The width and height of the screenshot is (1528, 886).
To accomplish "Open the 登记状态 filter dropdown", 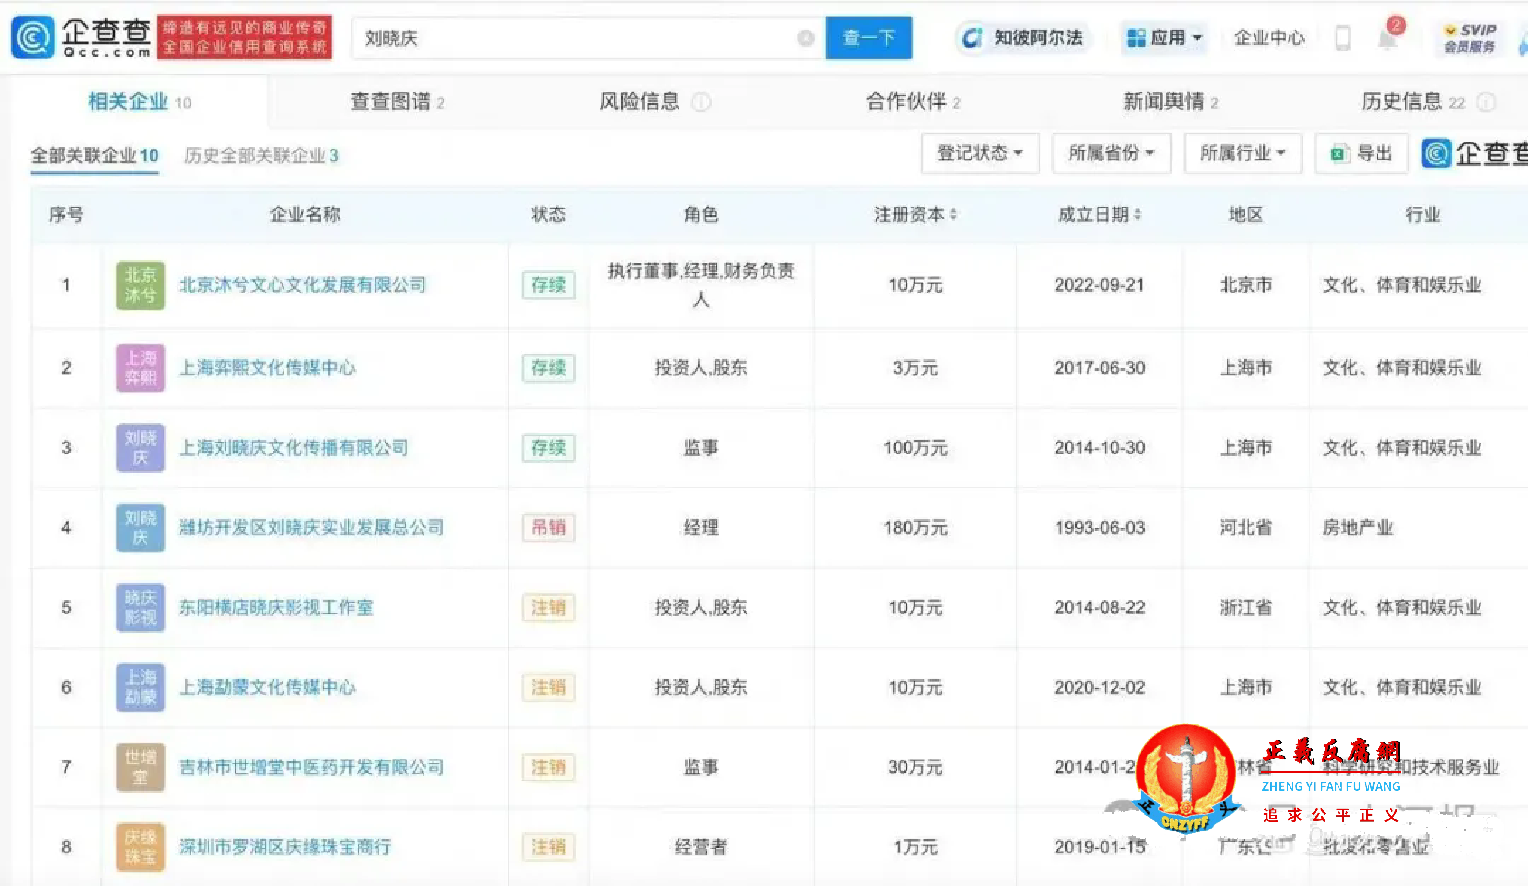I will pos(980,153).
